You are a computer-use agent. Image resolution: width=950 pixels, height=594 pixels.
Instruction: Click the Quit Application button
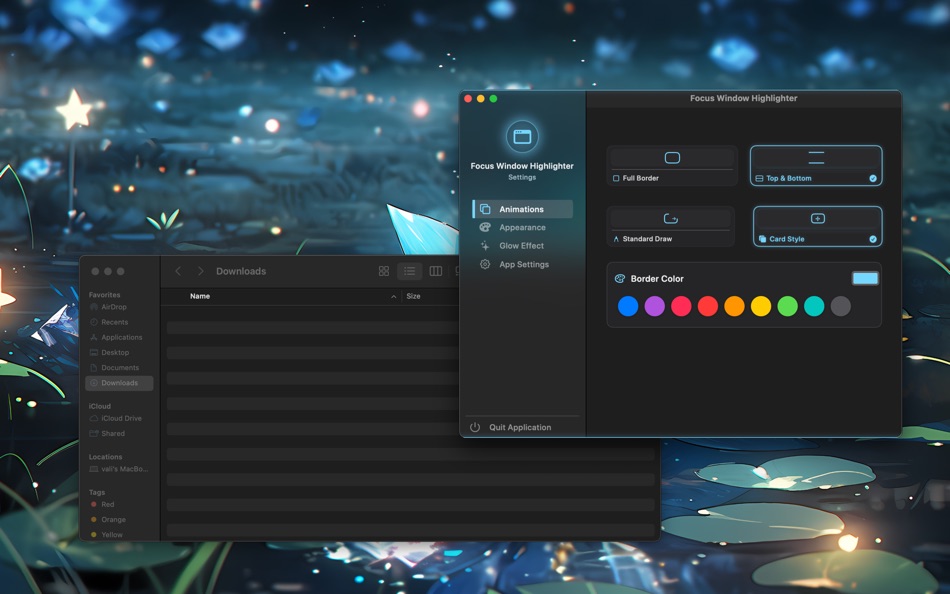pyautogui.click(x=520, y=427)
